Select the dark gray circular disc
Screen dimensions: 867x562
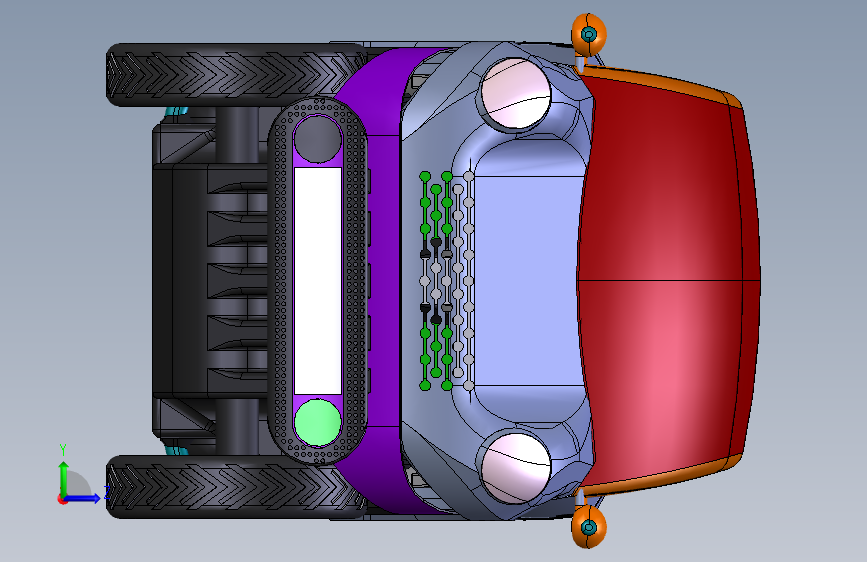(317, 139)
